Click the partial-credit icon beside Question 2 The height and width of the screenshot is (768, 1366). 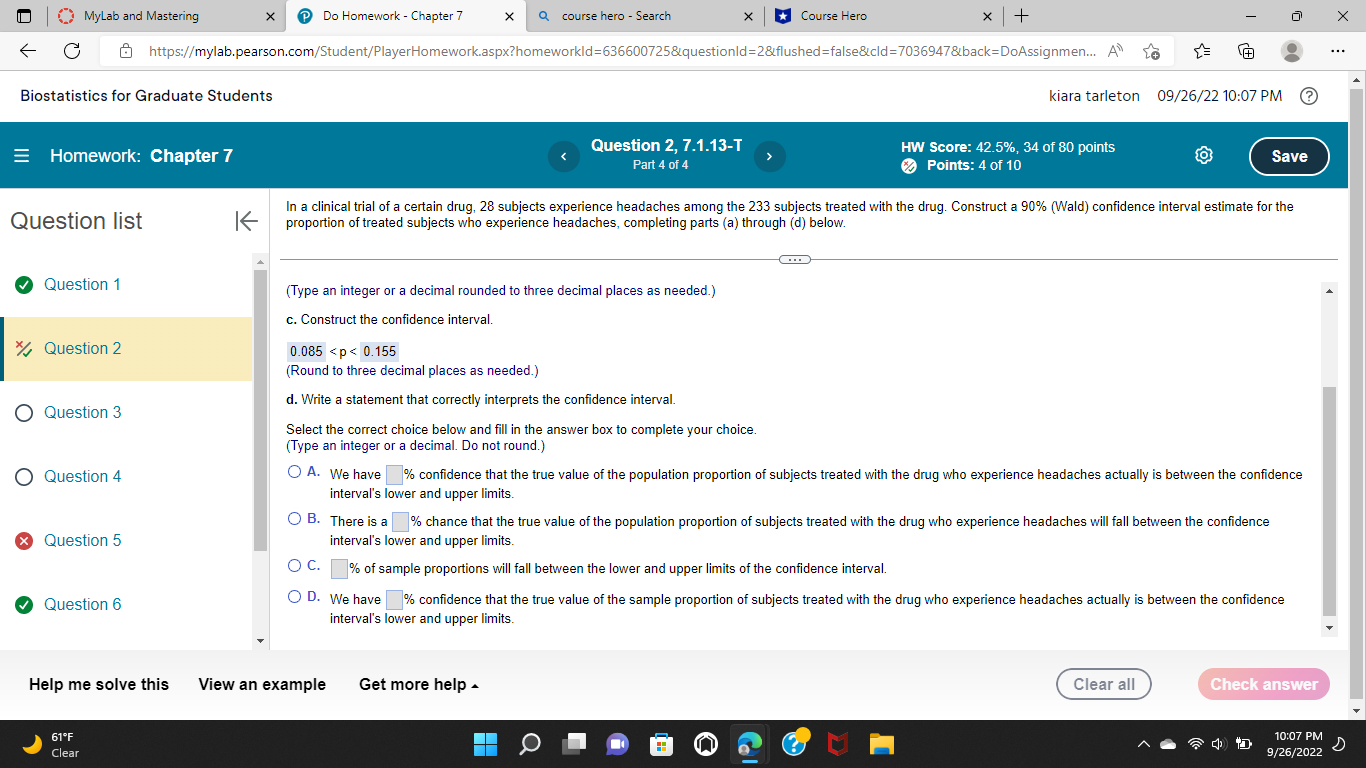coord(23,348)
